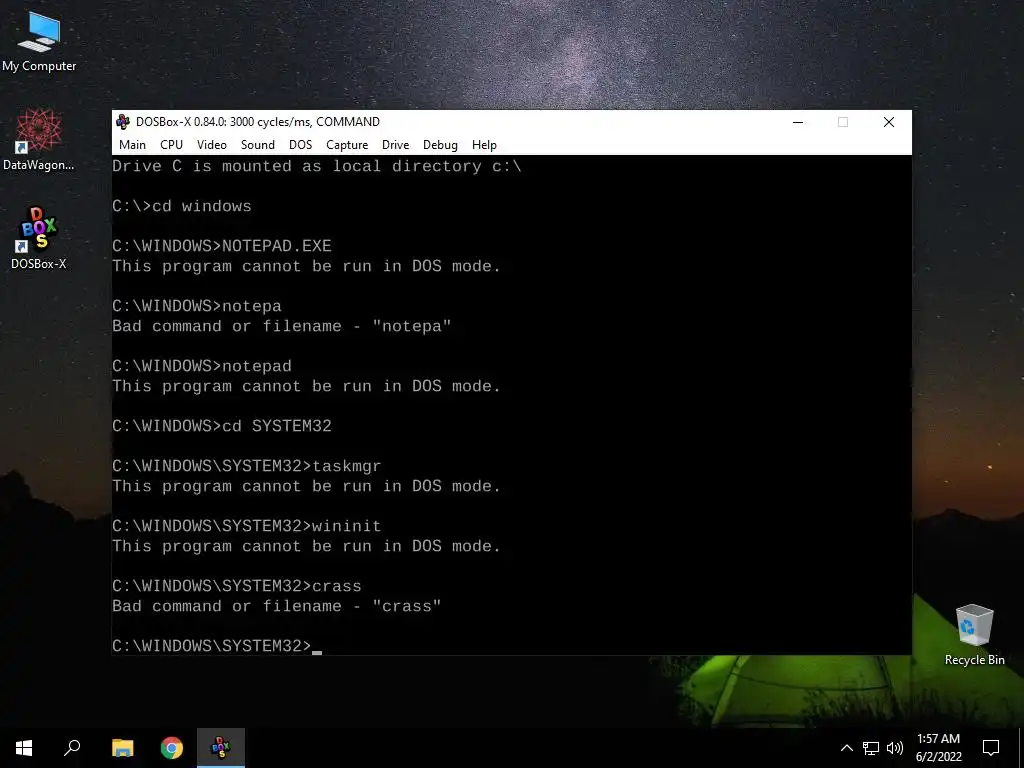Show hidden system tray icons
Image resolution: width=1024 pixels, height=768 pixels.
point(846,748)
